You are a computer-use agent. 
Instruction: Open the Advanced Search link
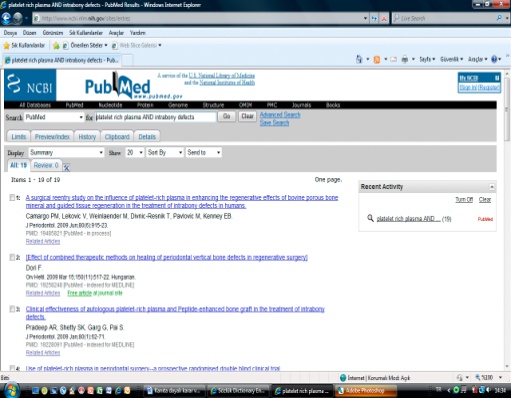click(x=280, y=115)
